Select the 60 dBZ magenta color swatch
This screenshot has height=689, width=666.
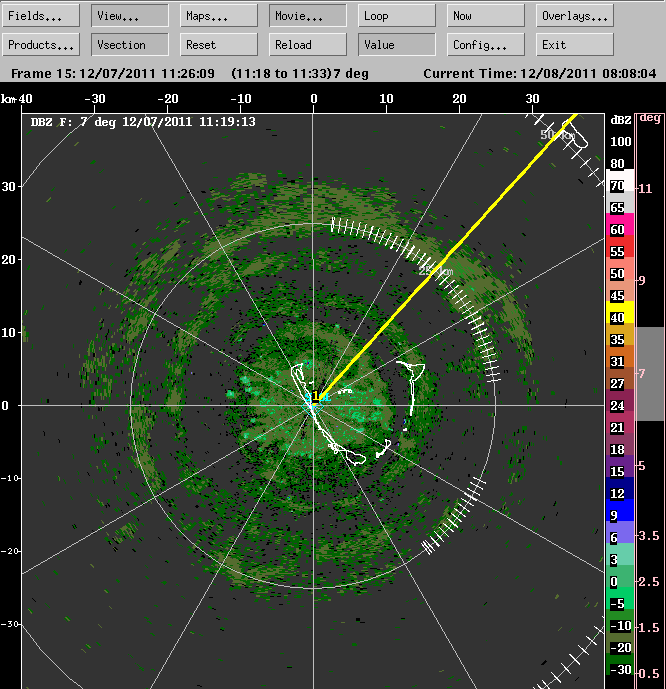(x=620, y=225)
